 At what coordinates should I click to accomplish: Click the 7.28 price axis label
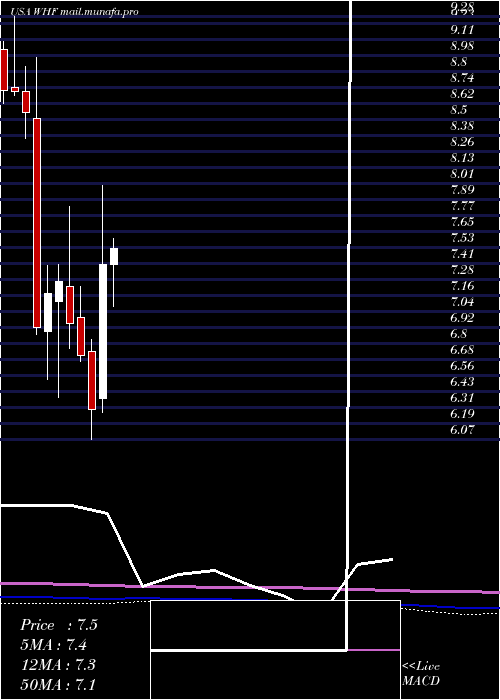click(462, 270)
